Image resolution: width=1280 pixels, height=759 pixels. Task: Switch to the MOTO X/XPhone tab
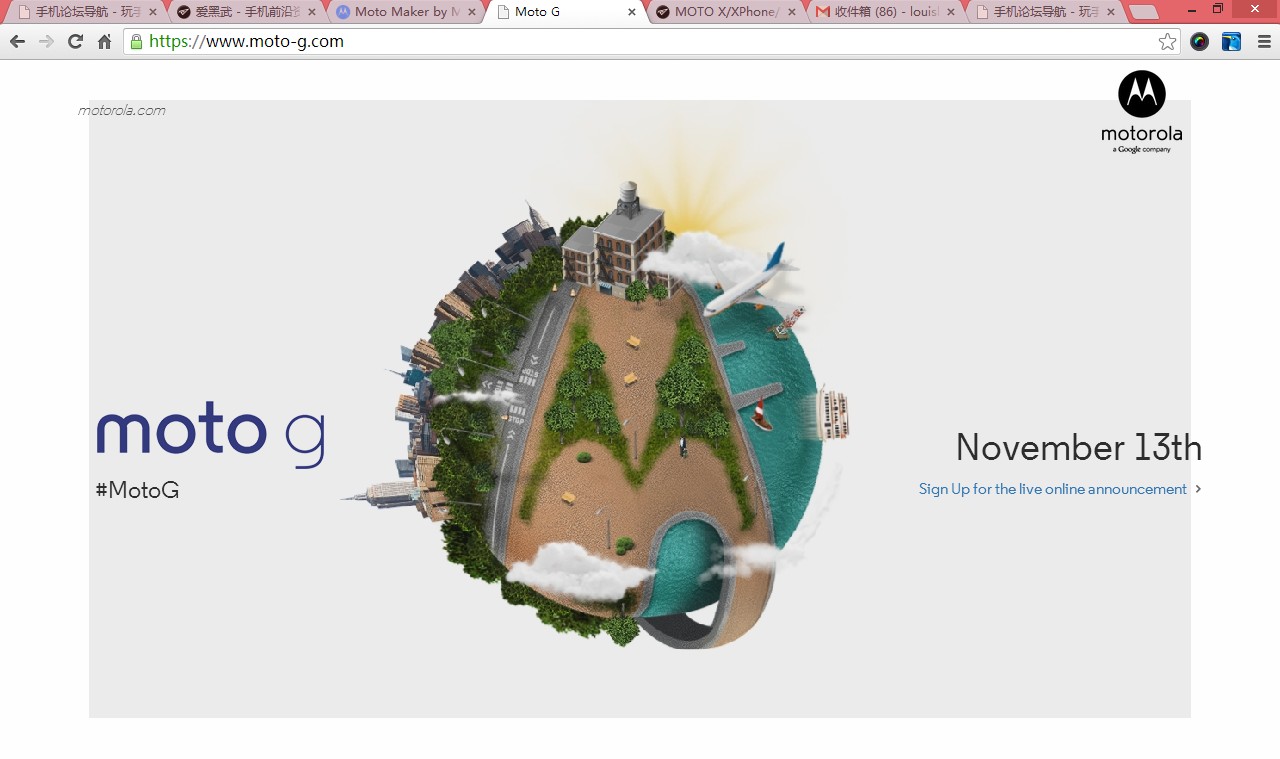tap(727, 12)
